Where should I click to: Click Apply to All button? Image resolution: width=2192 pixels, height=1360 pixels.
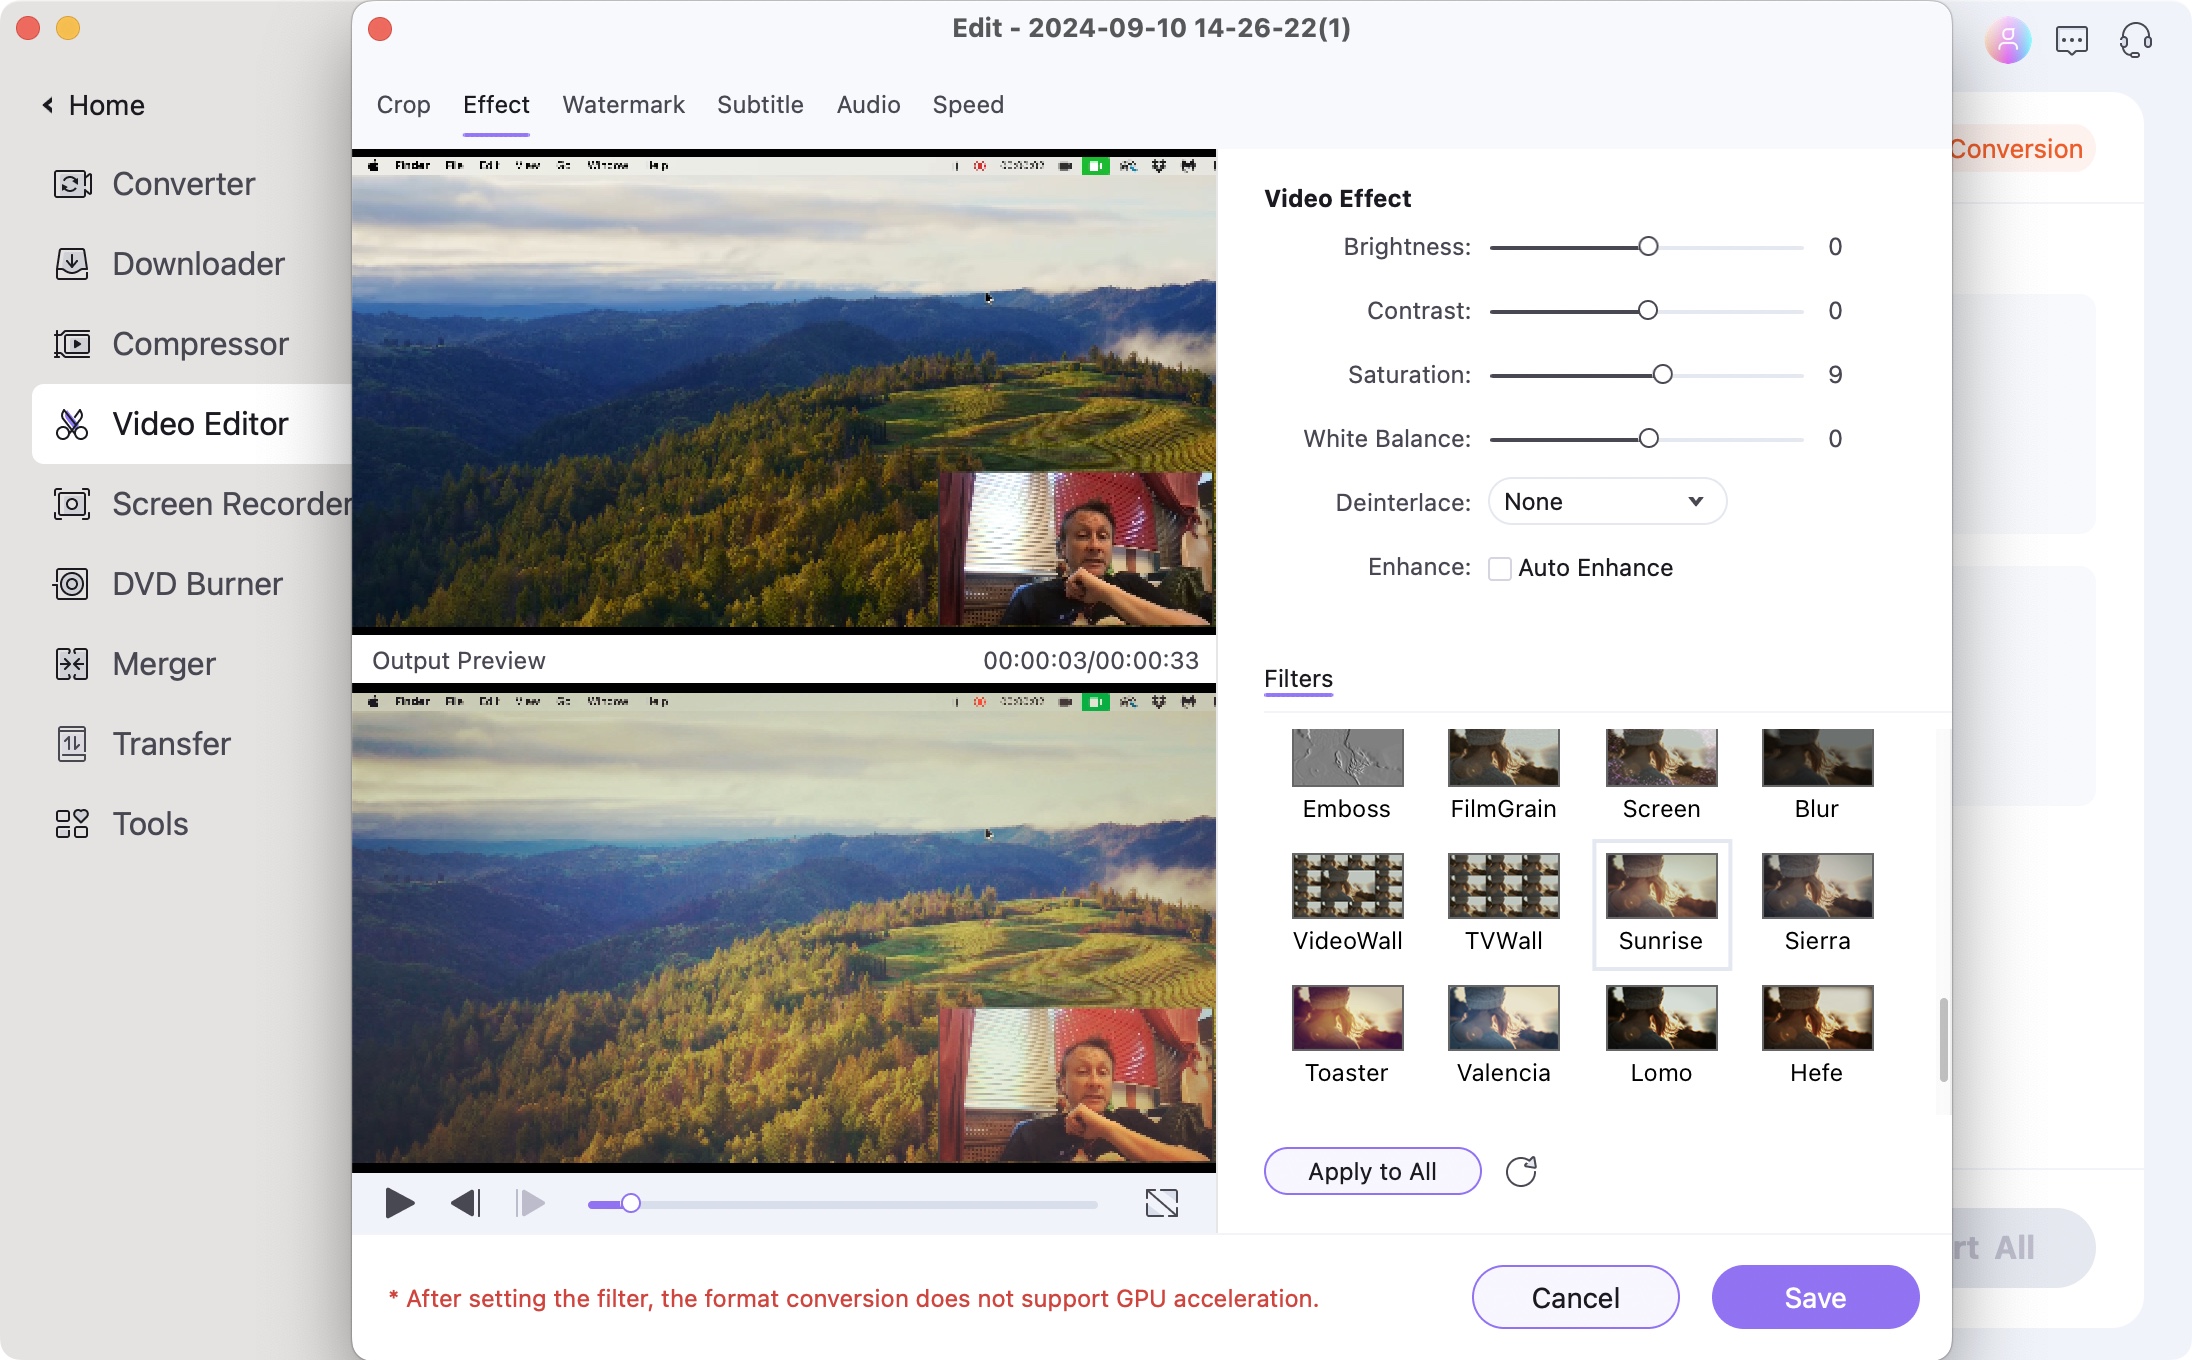pos(1371,1170)
